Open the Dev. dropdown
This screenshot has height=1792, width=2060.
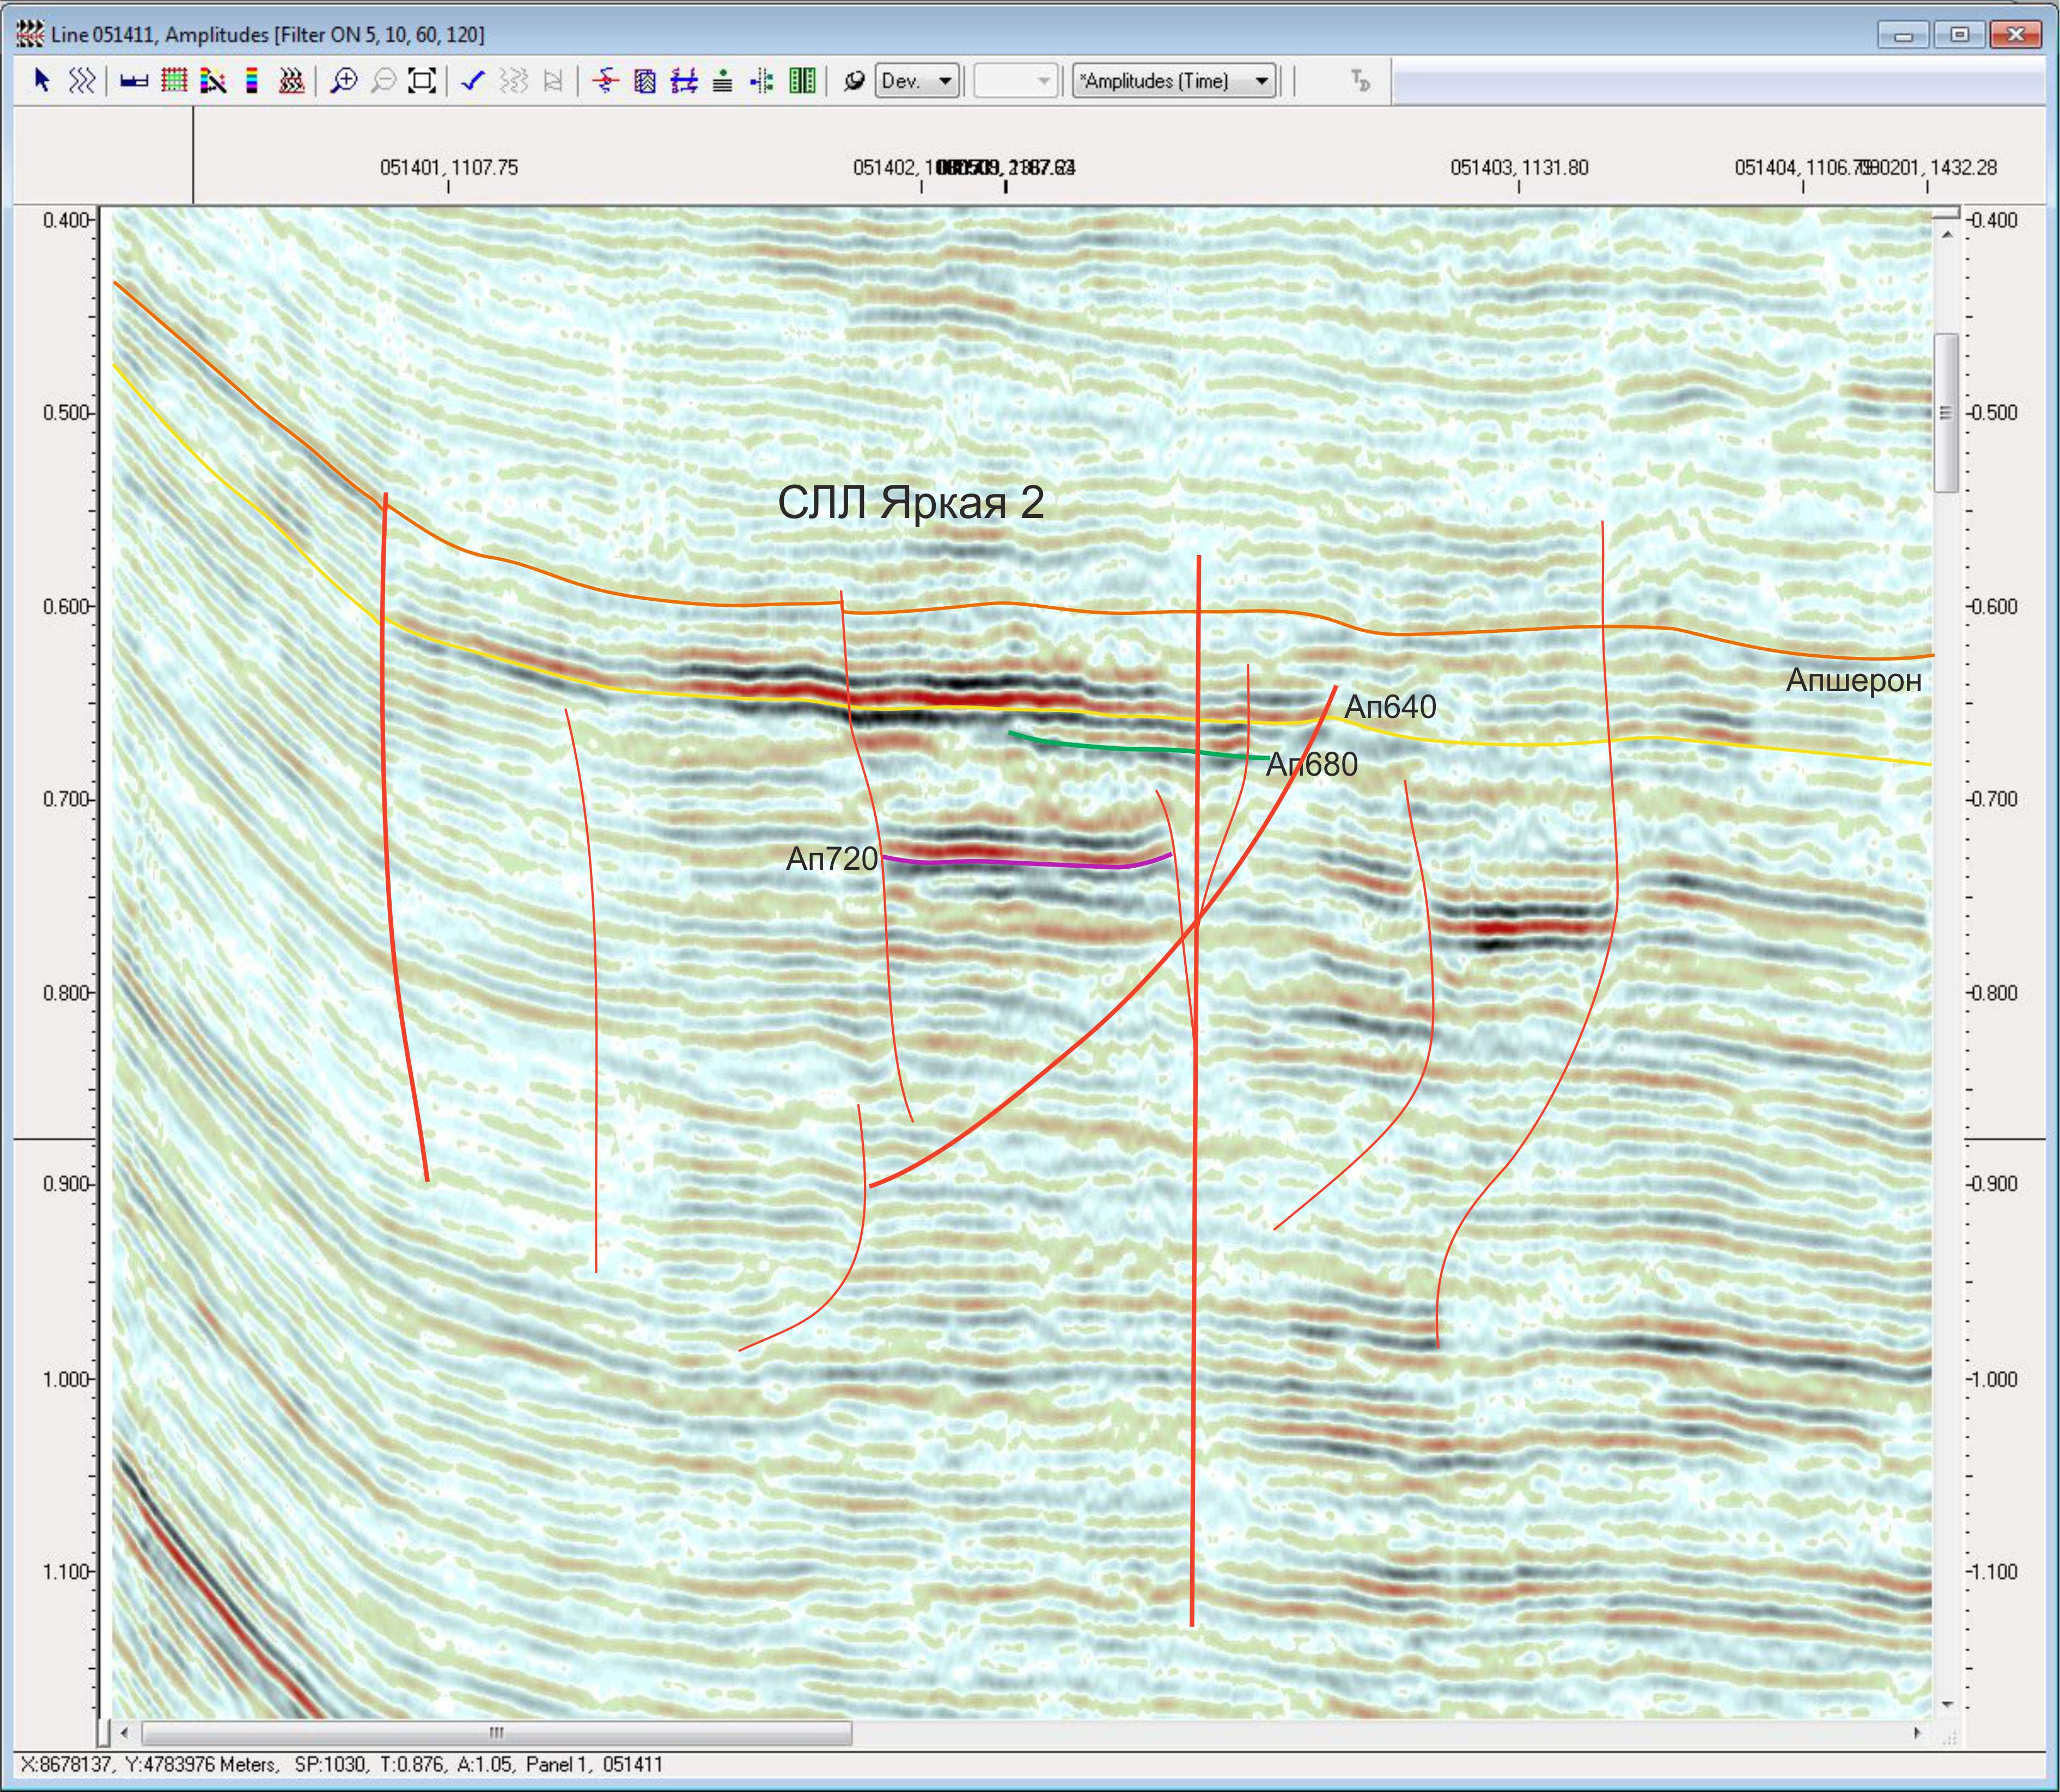(x=918, y=81)
